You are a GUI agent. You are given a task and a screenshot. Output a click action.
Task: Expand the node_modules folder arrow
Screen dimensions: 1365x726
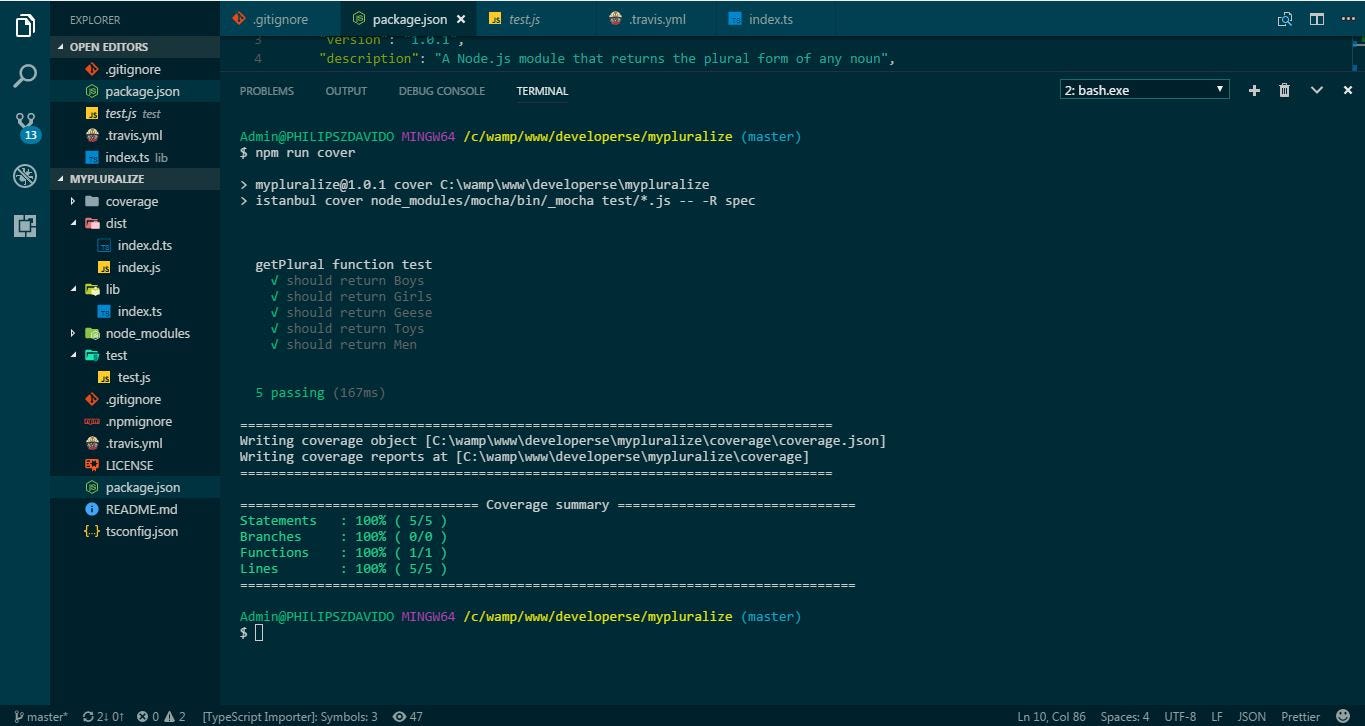[73, 333]
